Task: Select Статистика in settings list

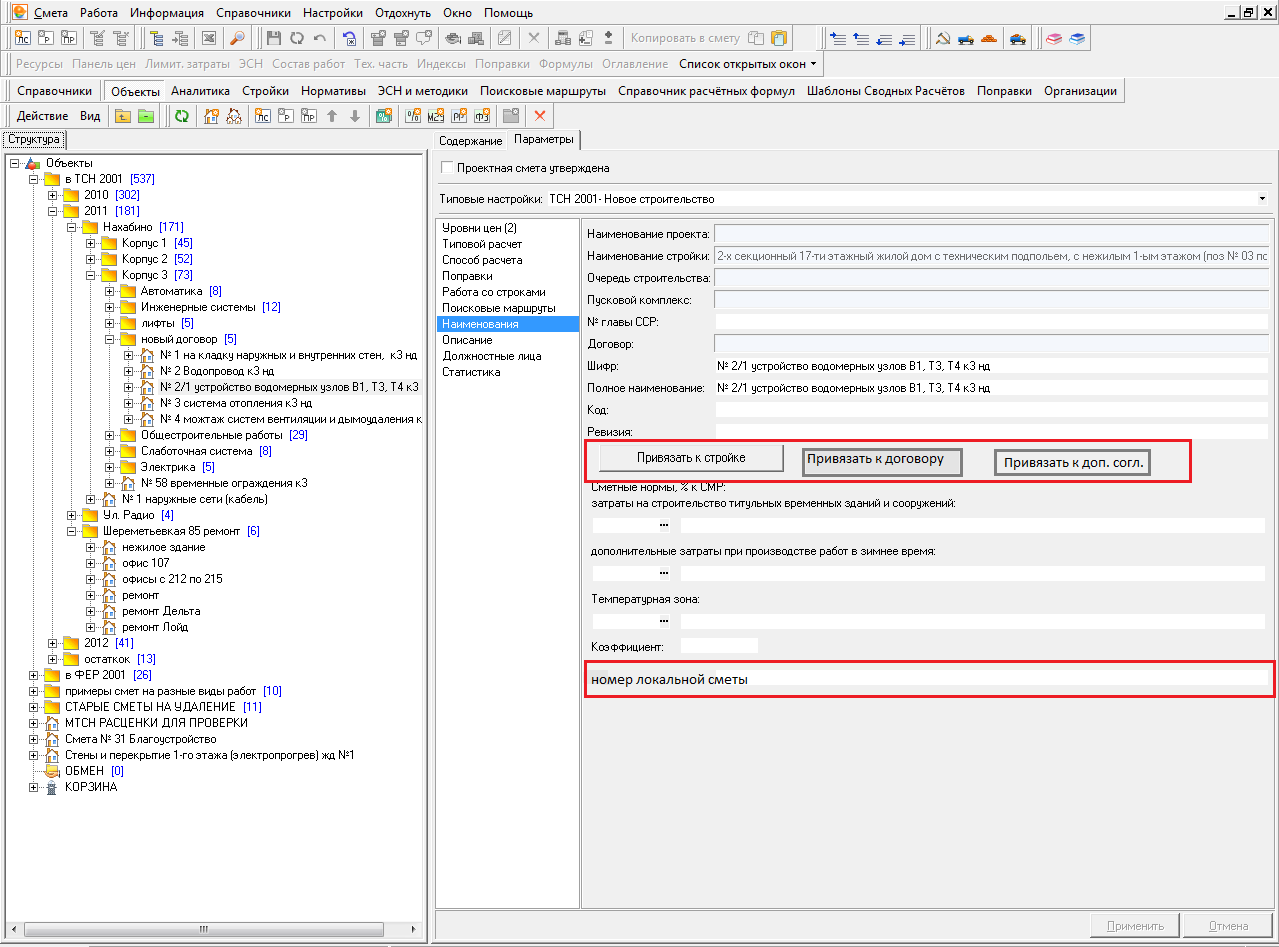Action: click(x=471, y=372)
